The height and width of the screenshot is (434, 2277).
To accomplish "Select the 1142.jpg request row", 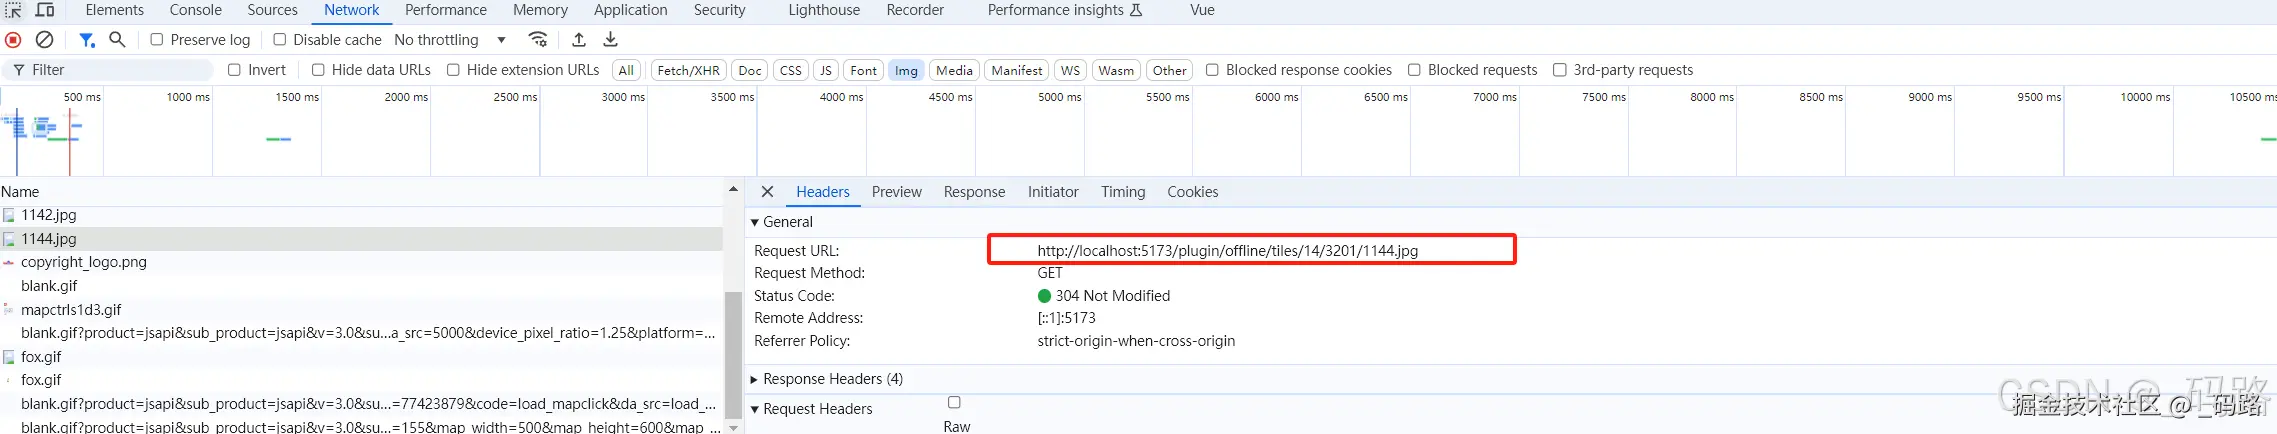I will (49, 215).
